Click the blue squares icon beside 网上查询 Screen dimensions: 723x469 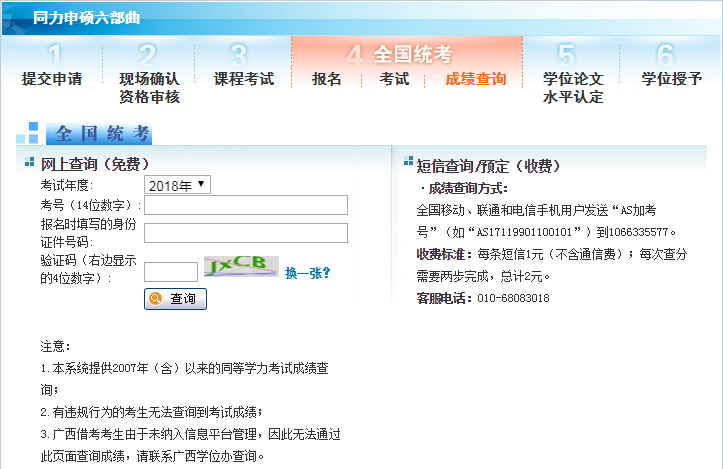coord(30,162)
